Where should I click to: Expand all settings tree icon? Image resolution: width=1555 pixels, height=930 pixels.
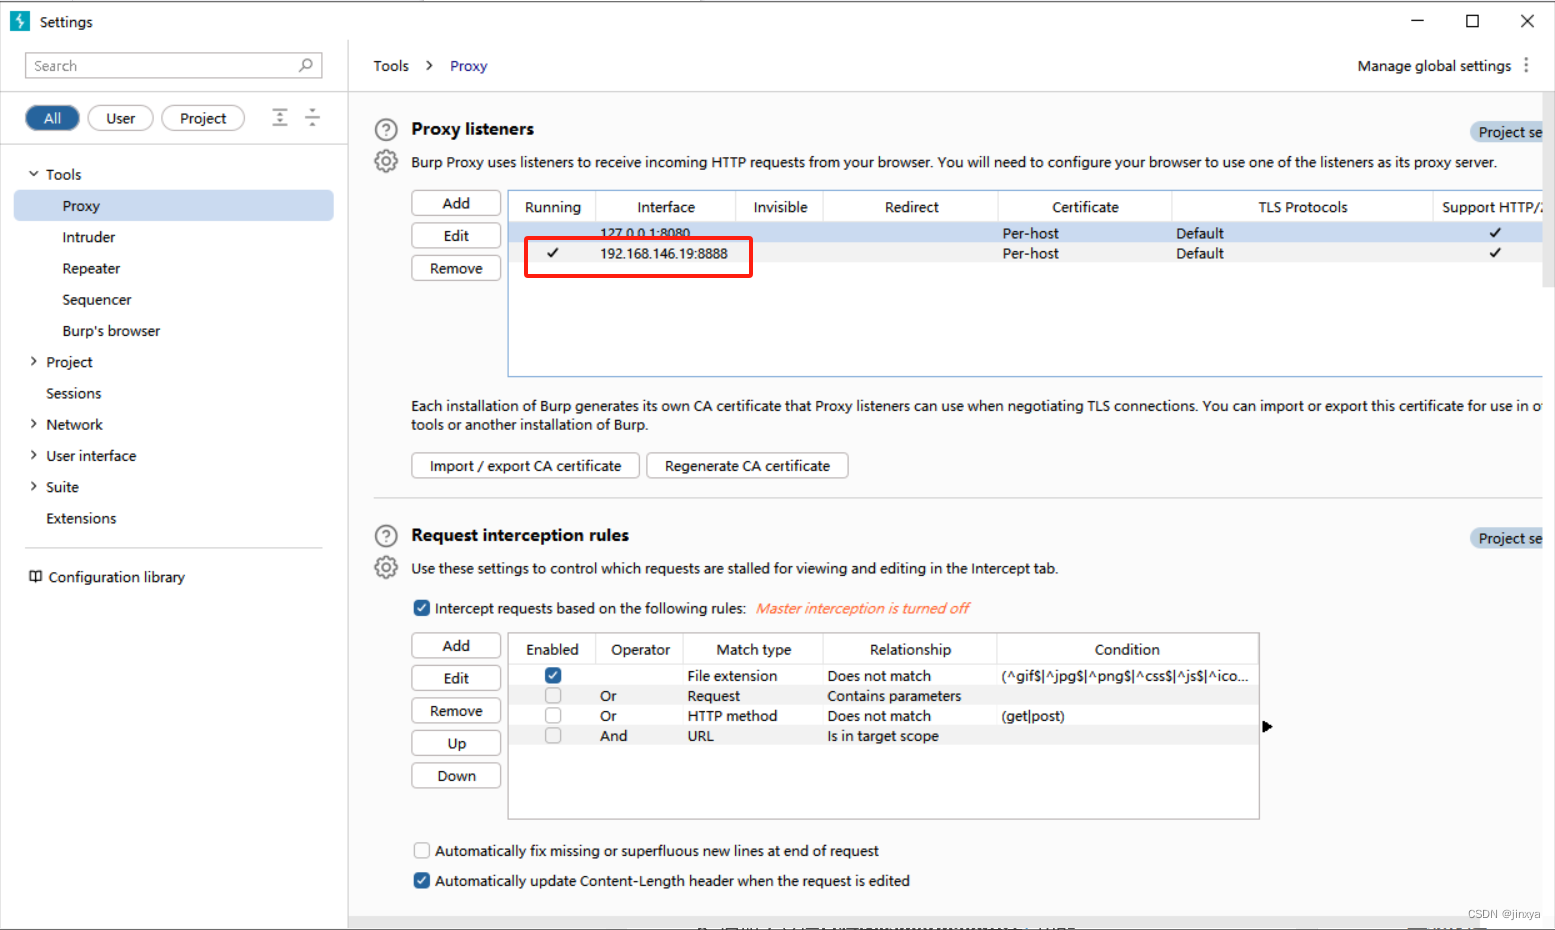point(280,117)
